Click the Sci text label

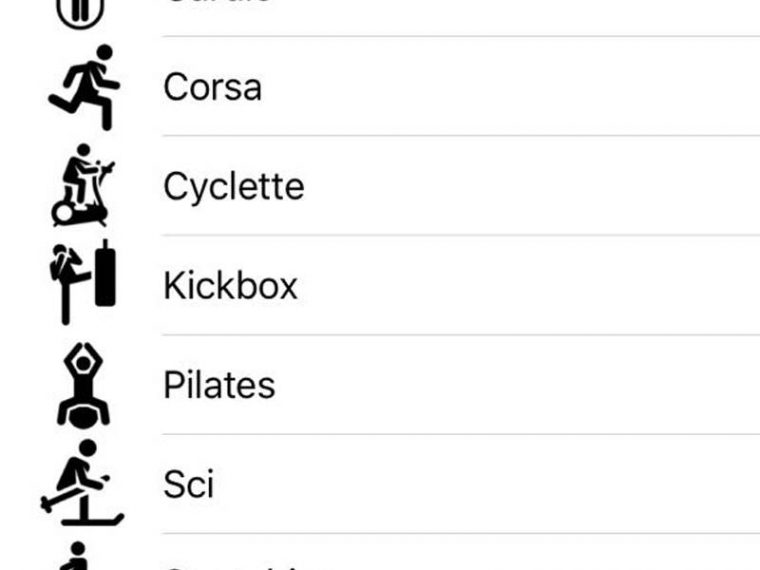coord(189,484)
